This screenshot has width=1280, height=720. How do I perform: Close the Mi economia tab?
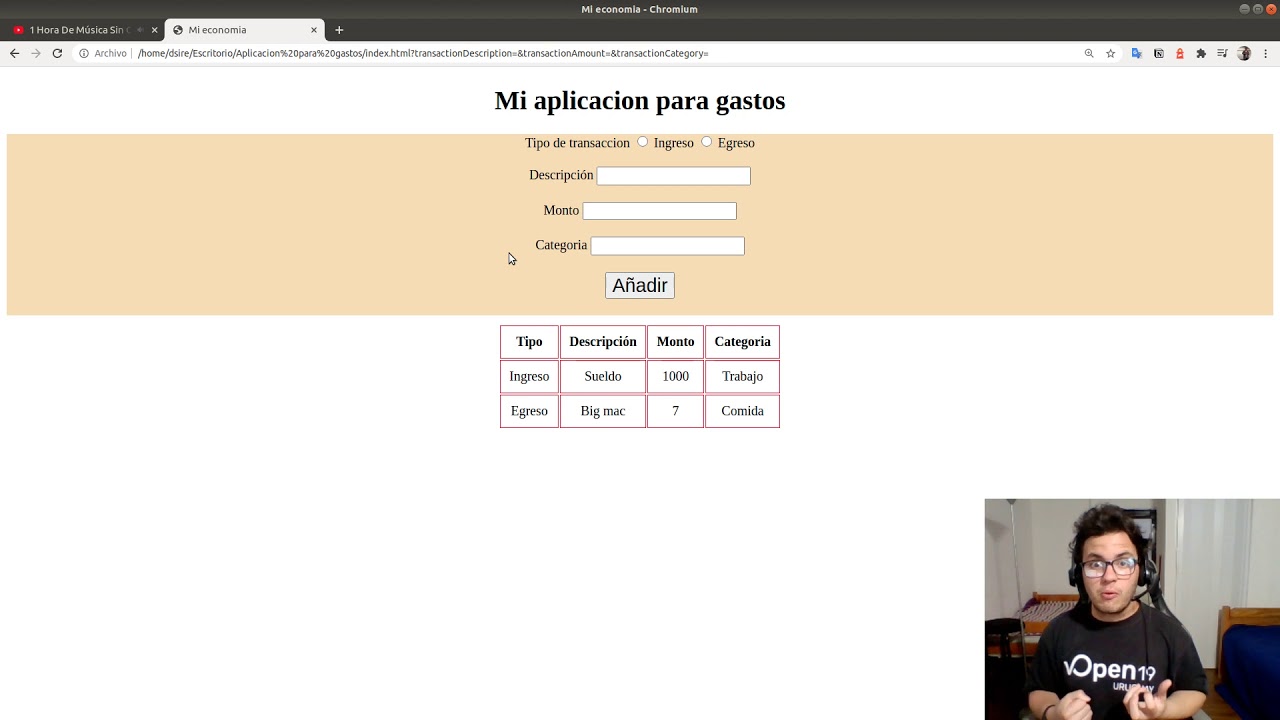313,30
